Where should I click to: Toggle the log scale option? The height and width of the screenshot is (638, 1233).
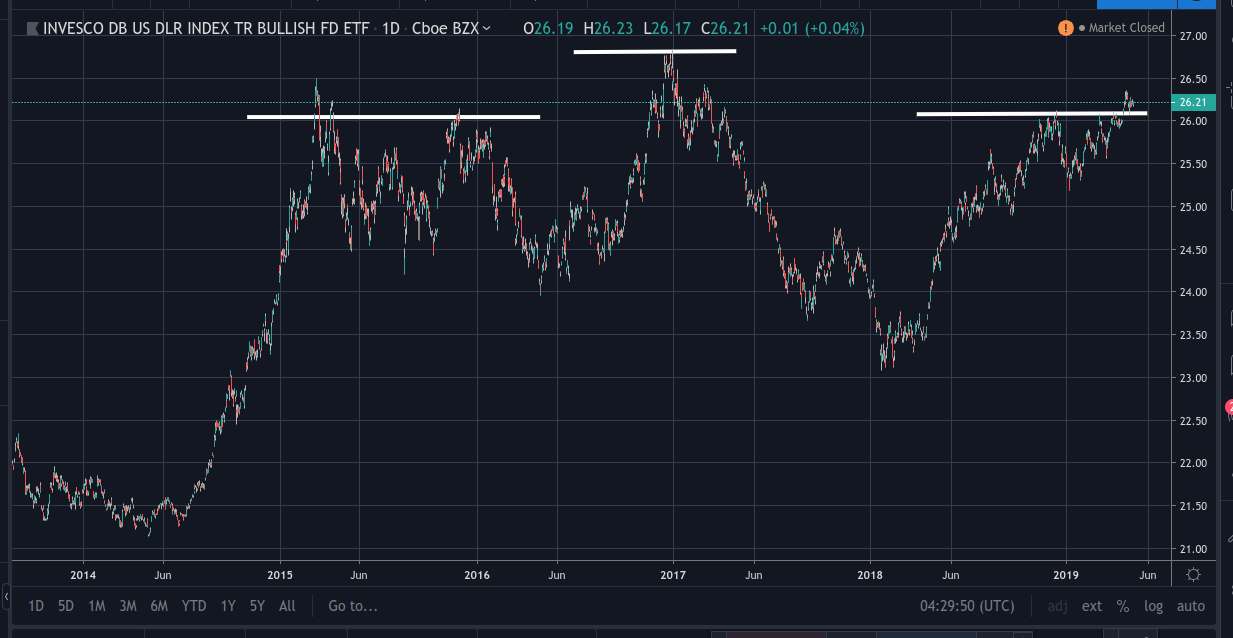1153,606
